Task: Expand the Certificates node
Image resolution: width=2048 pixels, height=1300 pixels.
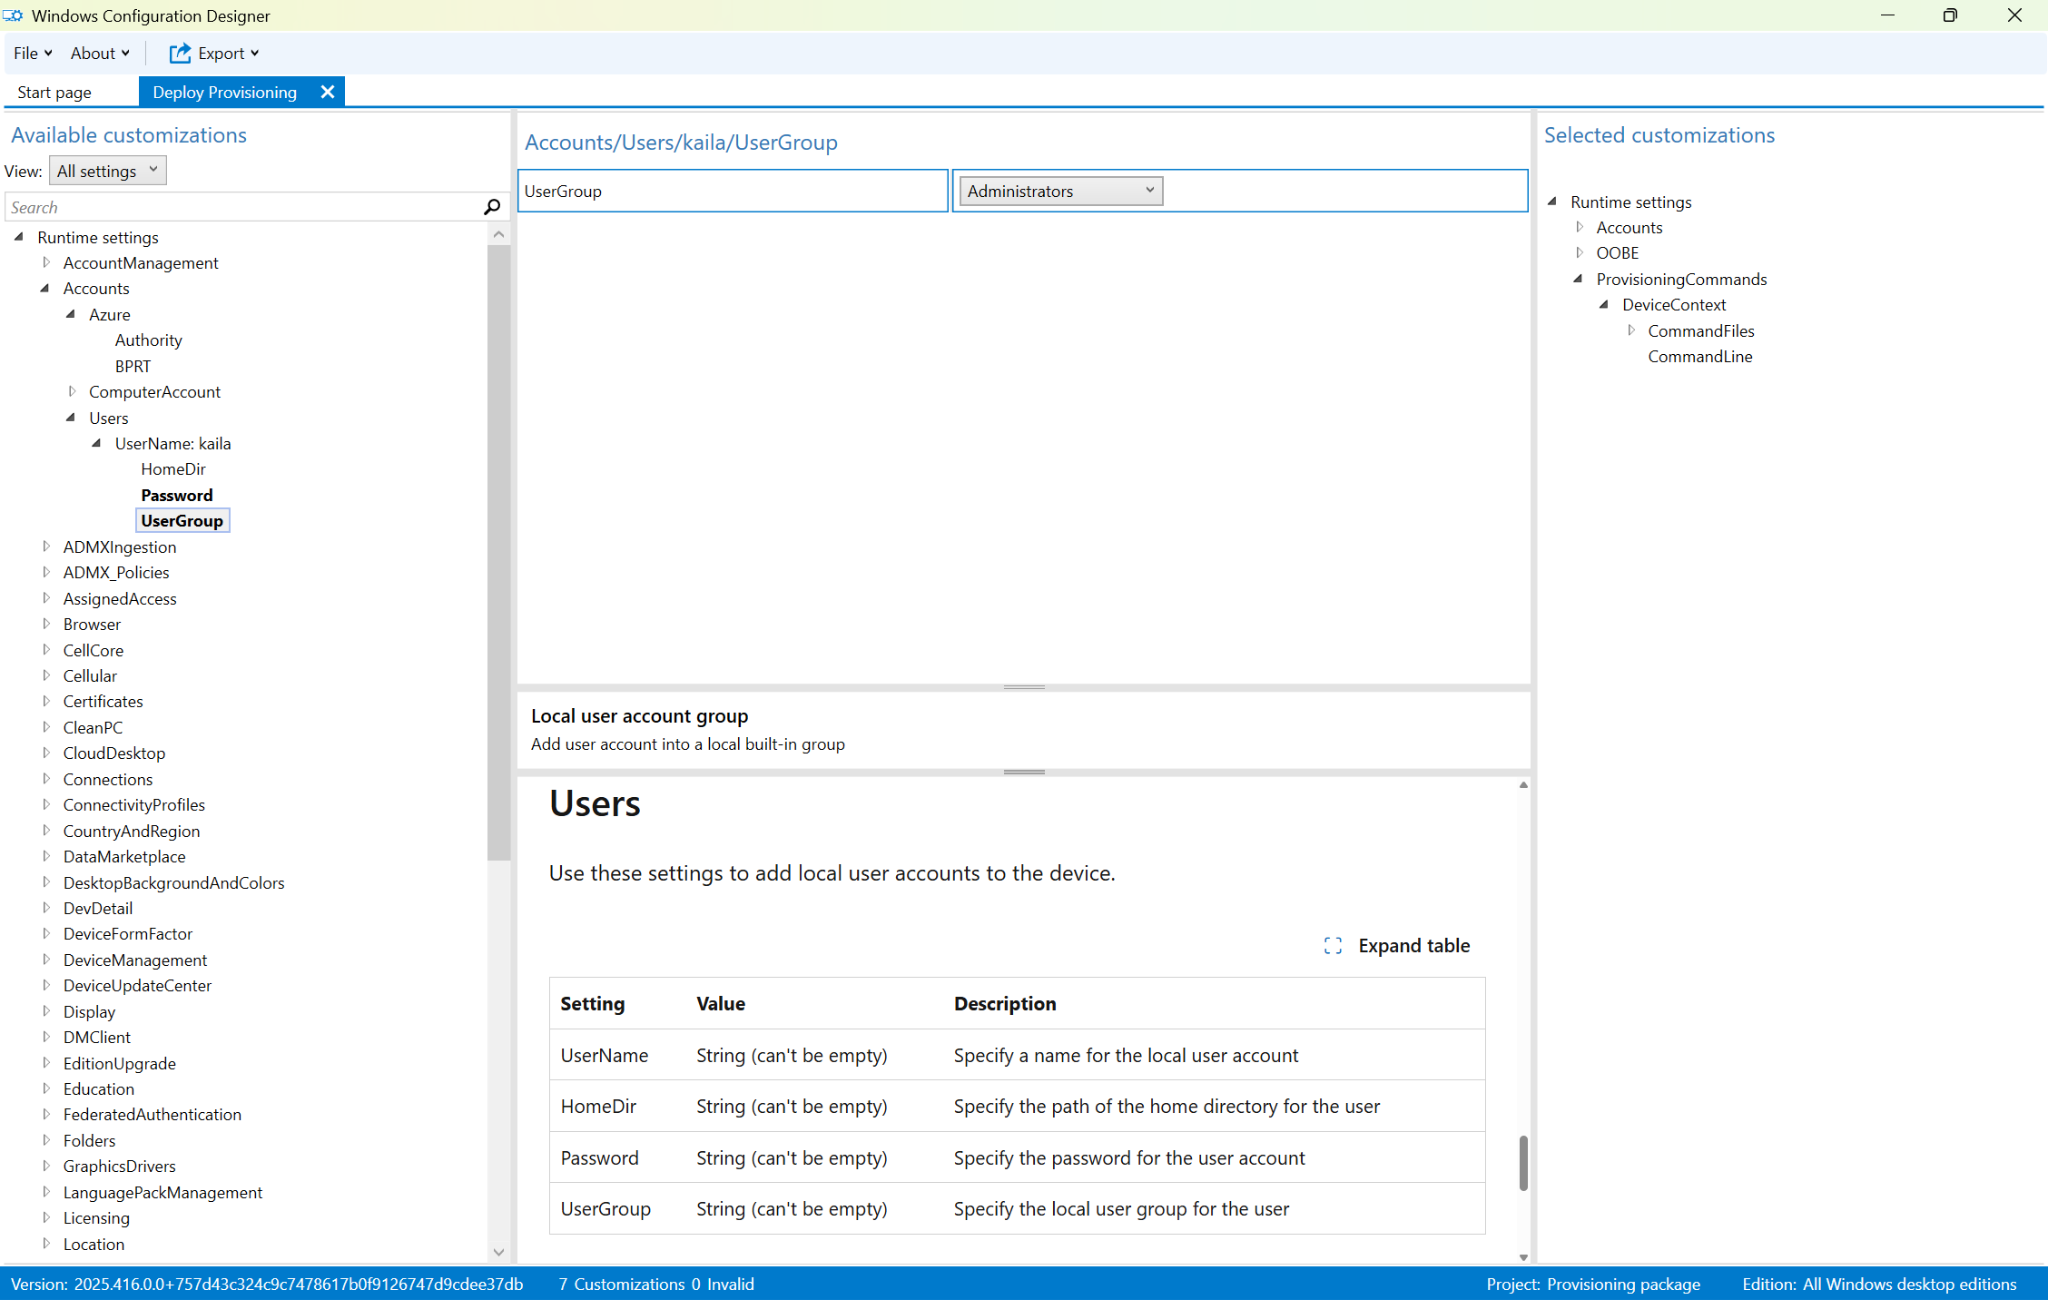Action: pos(45,701)
